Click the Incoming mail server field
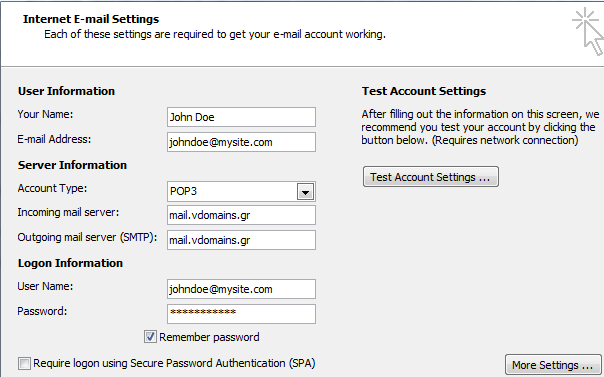The height and width of the screenshot is (377, 604). 241,215
